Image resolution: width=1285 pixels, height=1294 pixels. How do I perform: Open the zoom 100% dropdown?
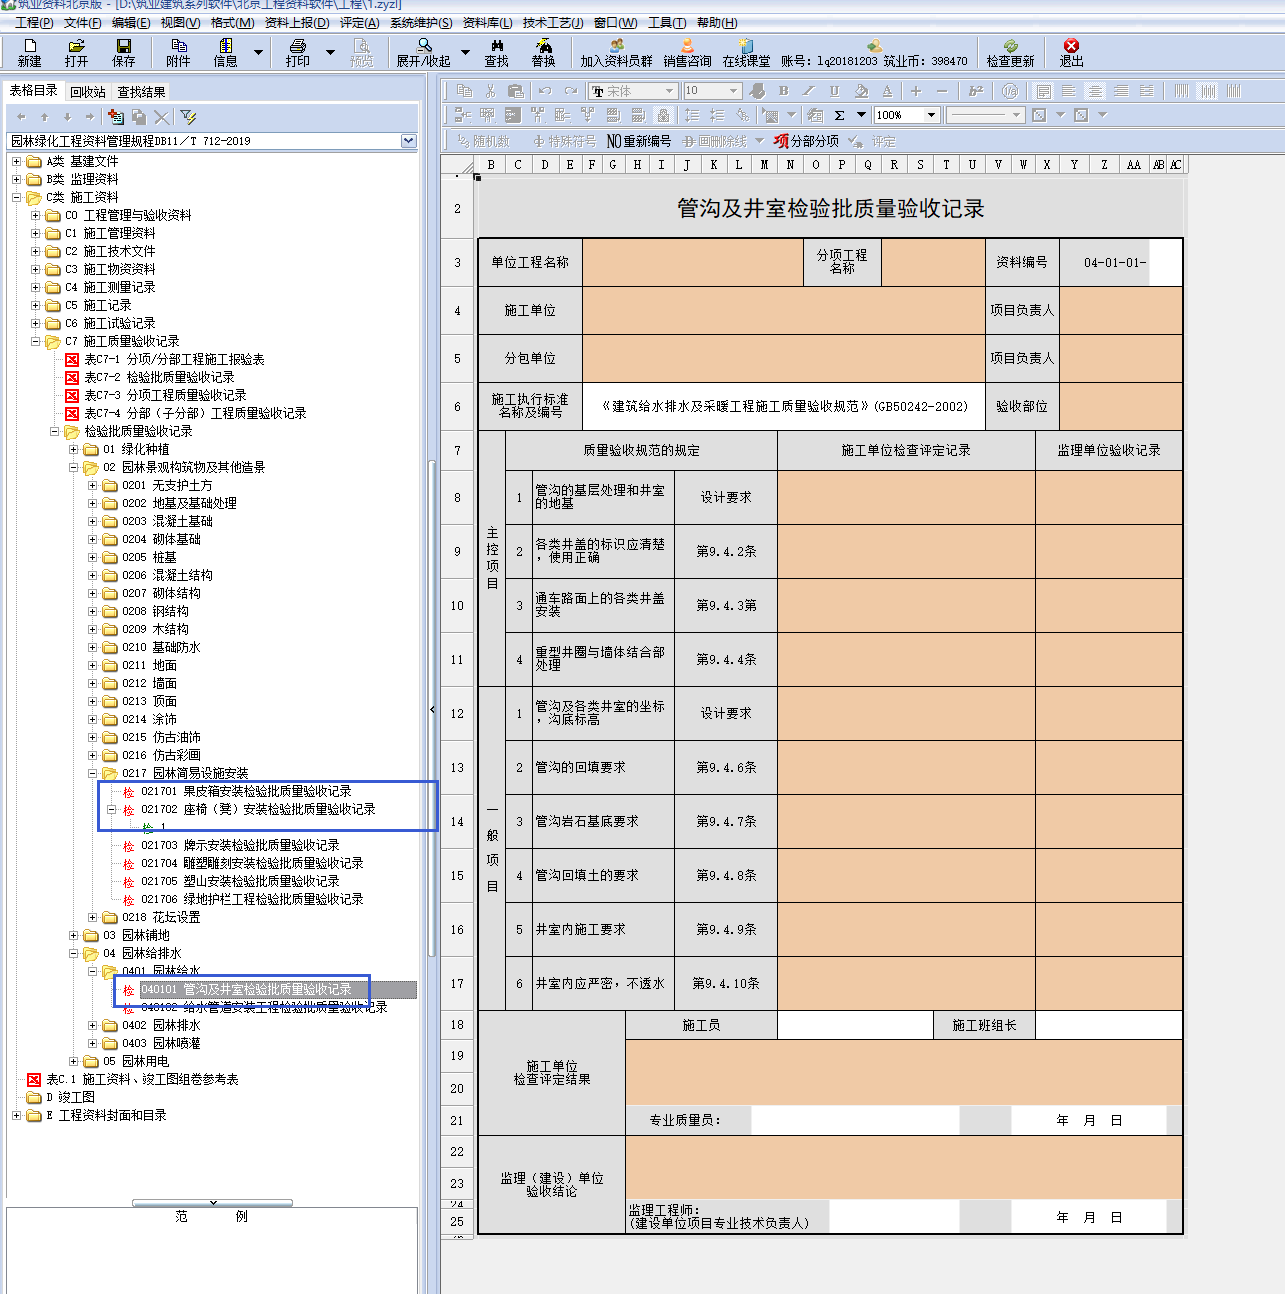(932, 115)
